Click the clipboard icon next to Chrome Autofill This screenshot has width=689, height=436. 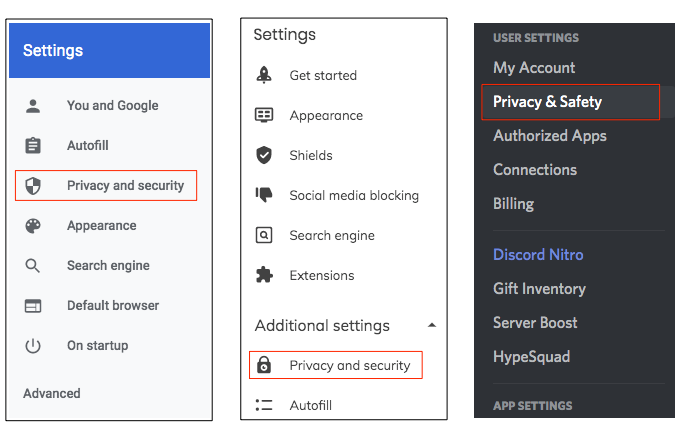33,145
